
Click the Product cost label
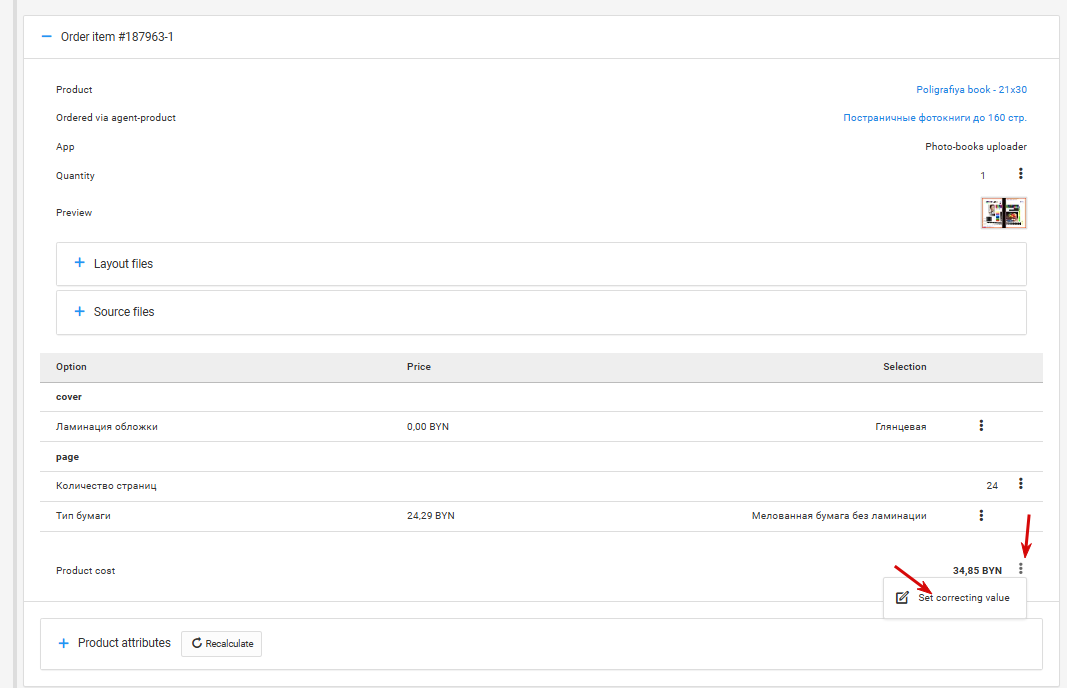pyautogui.click(x=86, y=571)
